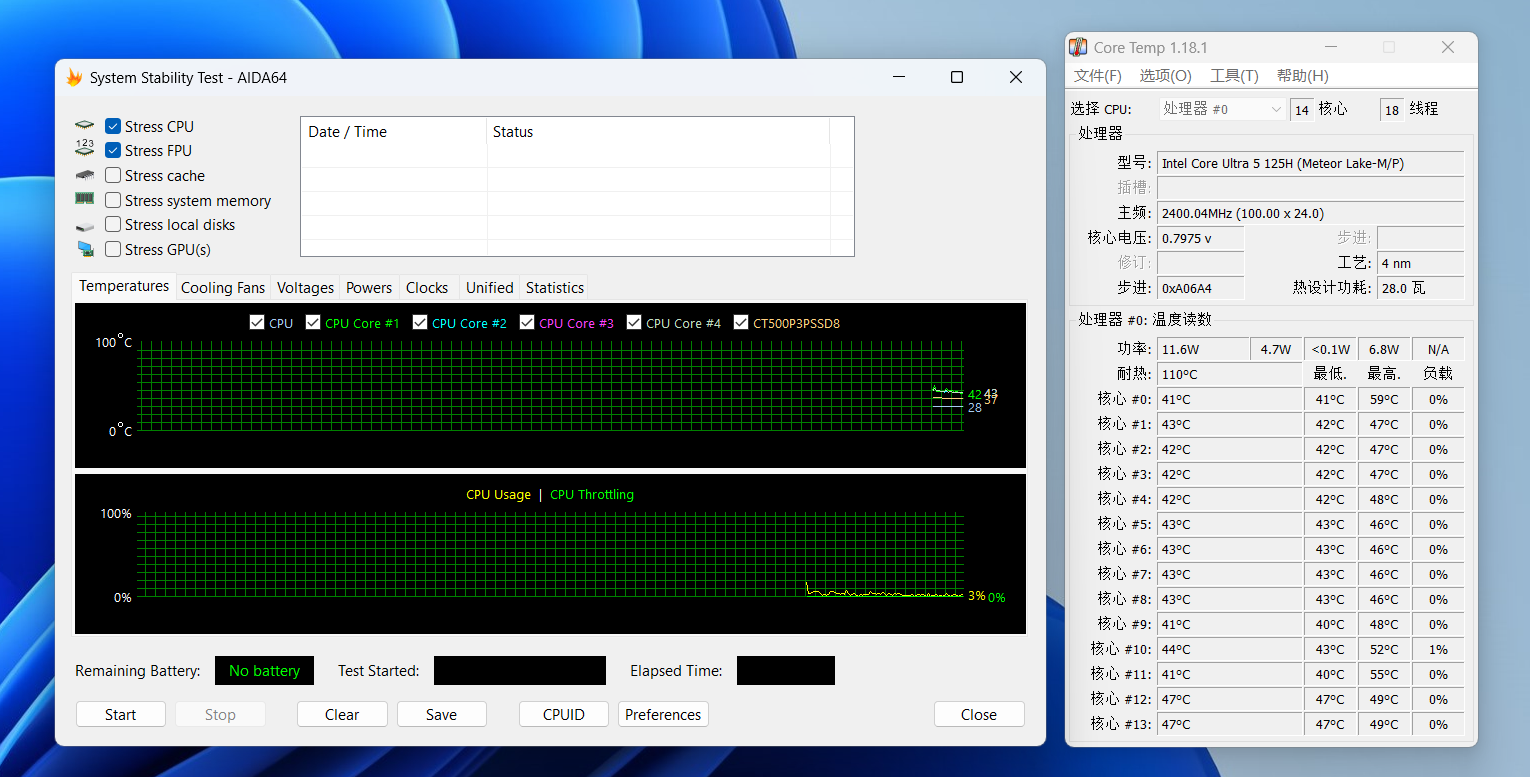Click the 核心 #13 row label
1530x777 pixels.
pos(1120,724)
